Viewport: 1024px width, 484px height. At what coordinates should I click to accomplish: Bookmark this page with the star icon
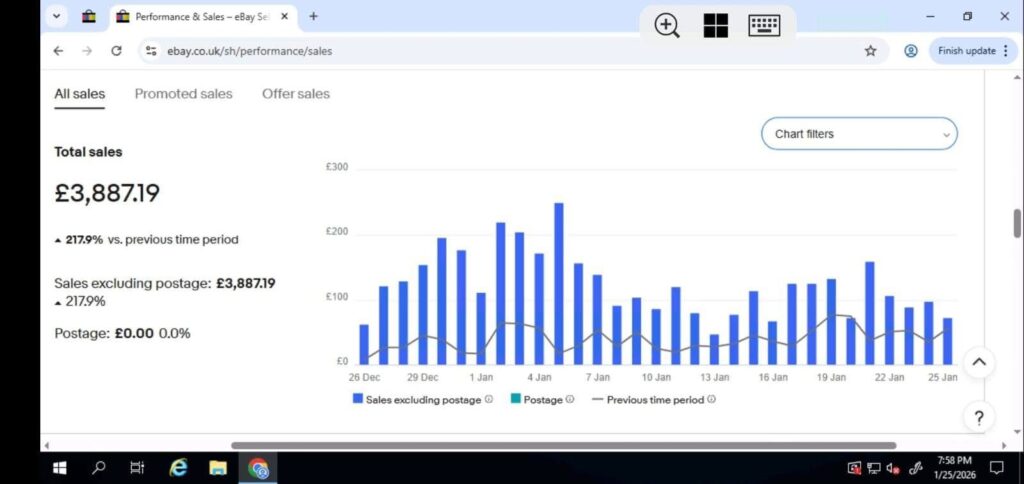click(x=870, y=51)
